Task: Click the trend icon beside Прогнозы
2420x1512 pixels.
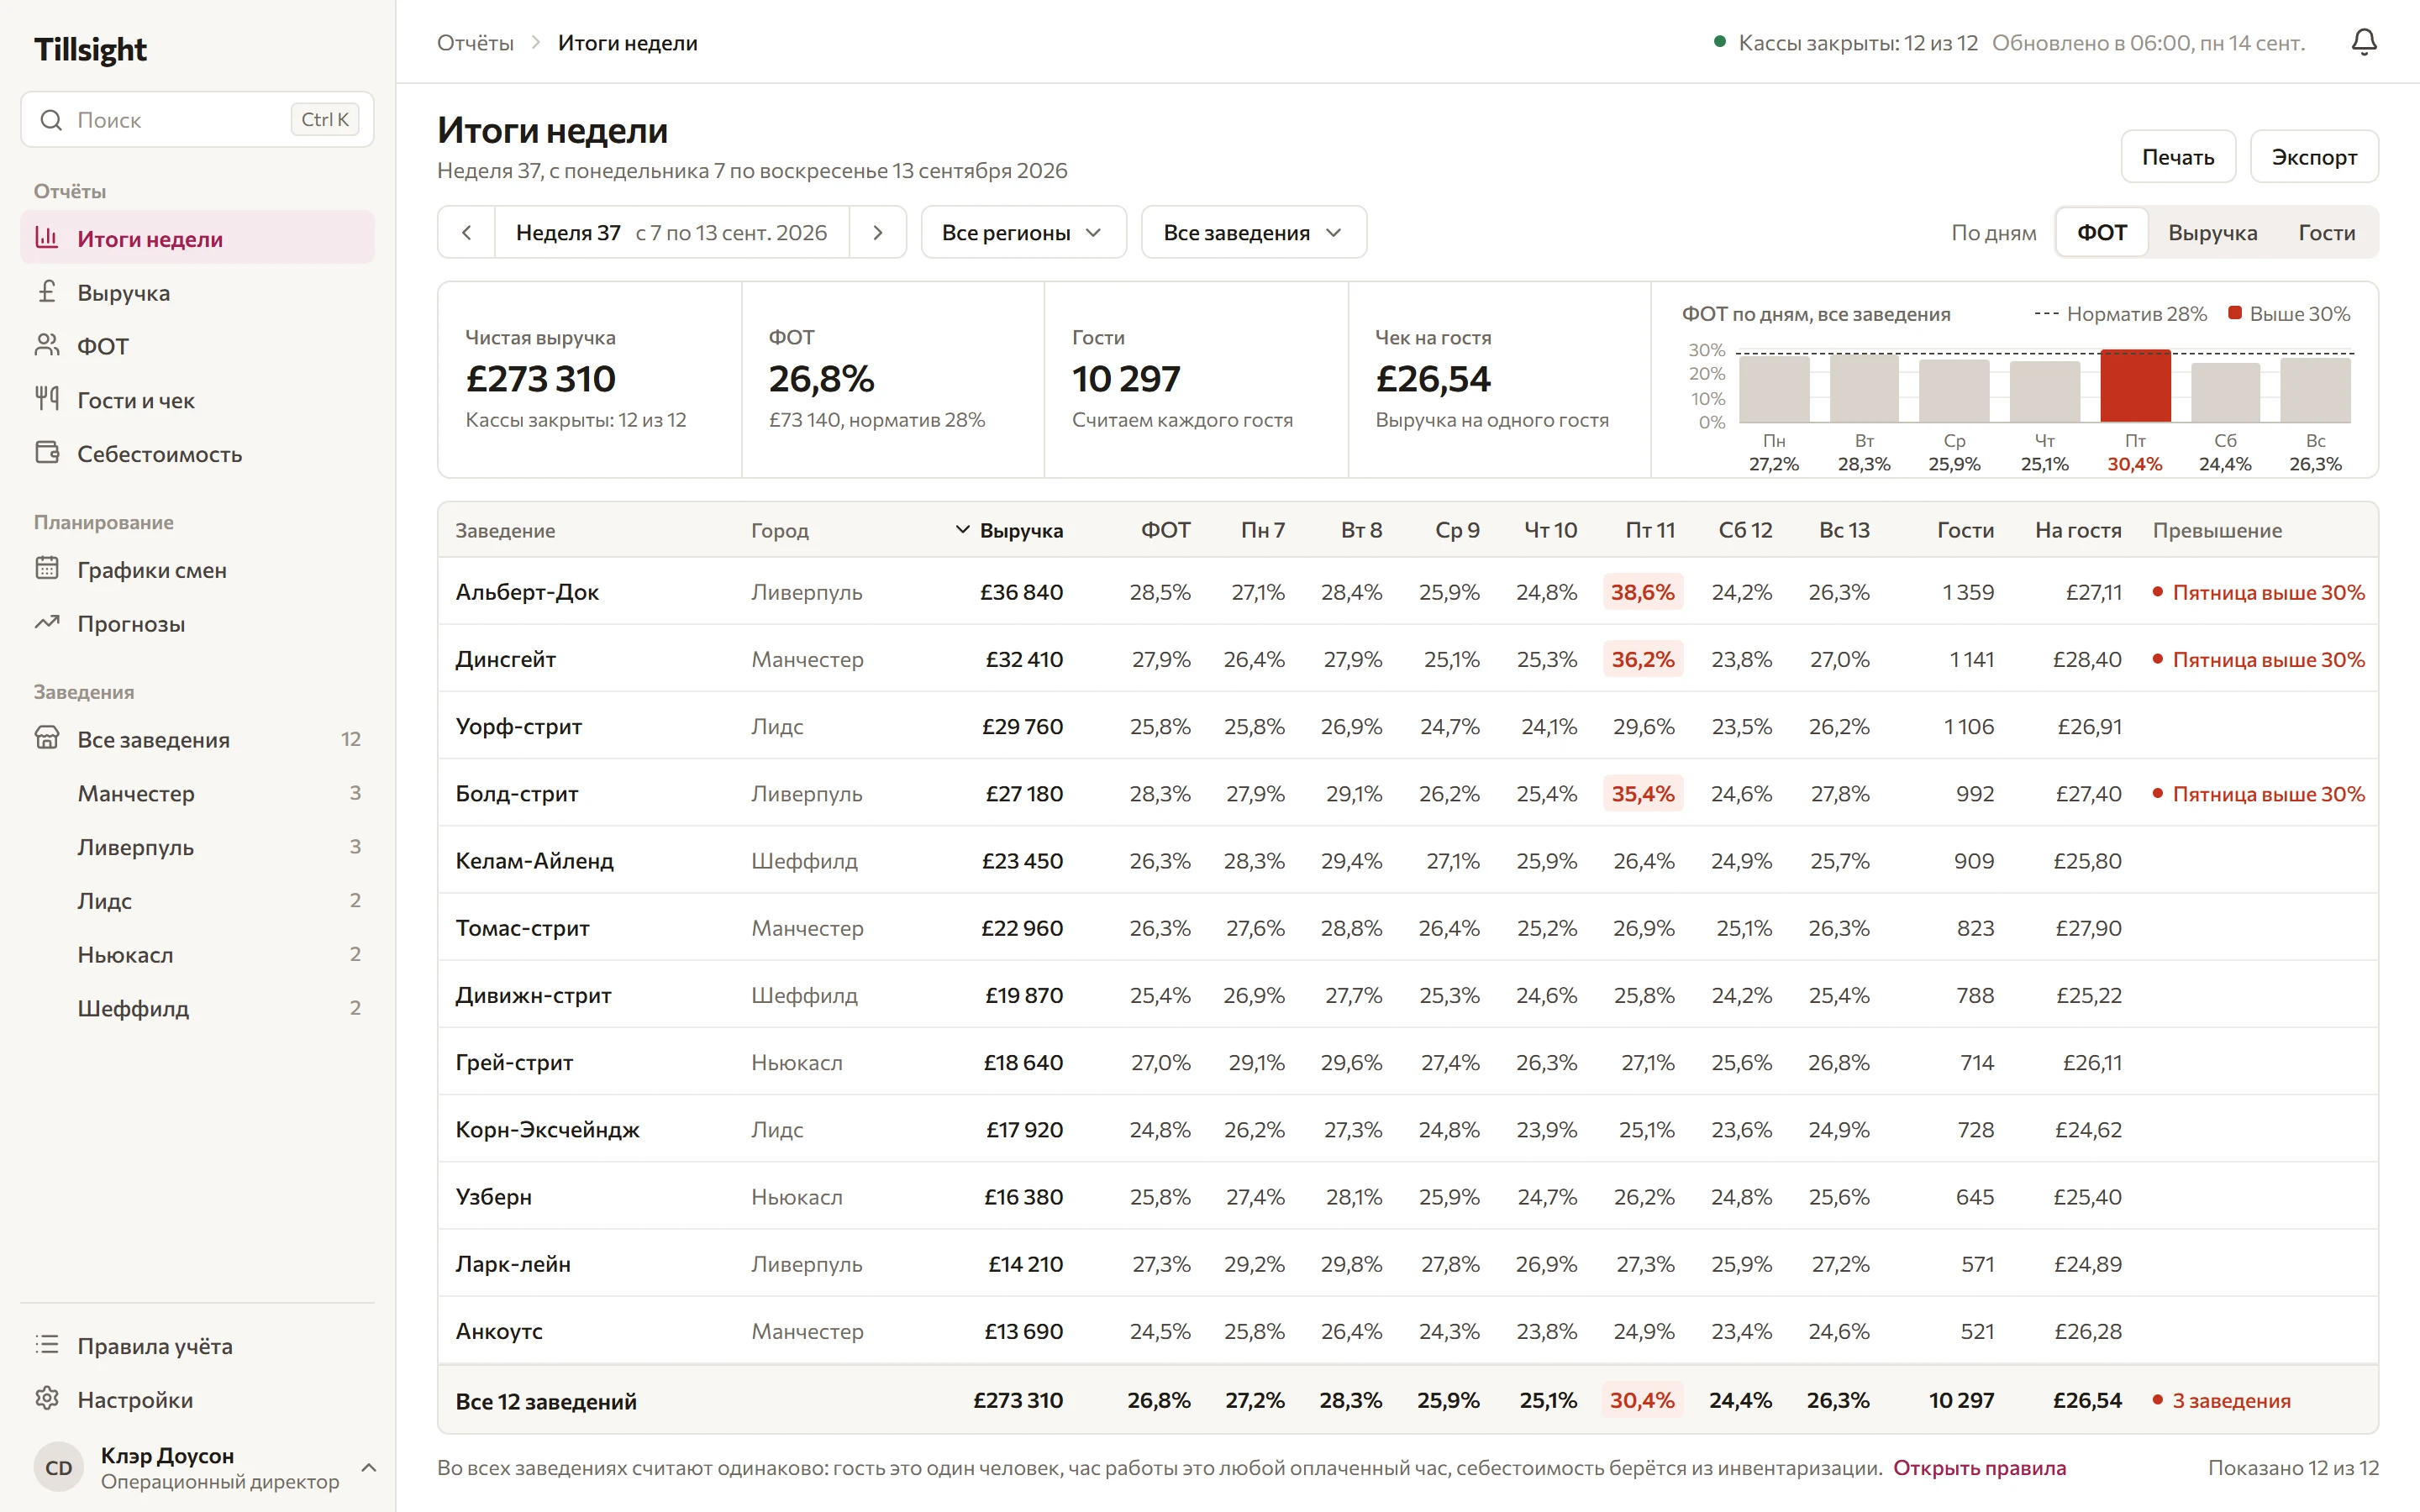Action: [x=47, y=623]
